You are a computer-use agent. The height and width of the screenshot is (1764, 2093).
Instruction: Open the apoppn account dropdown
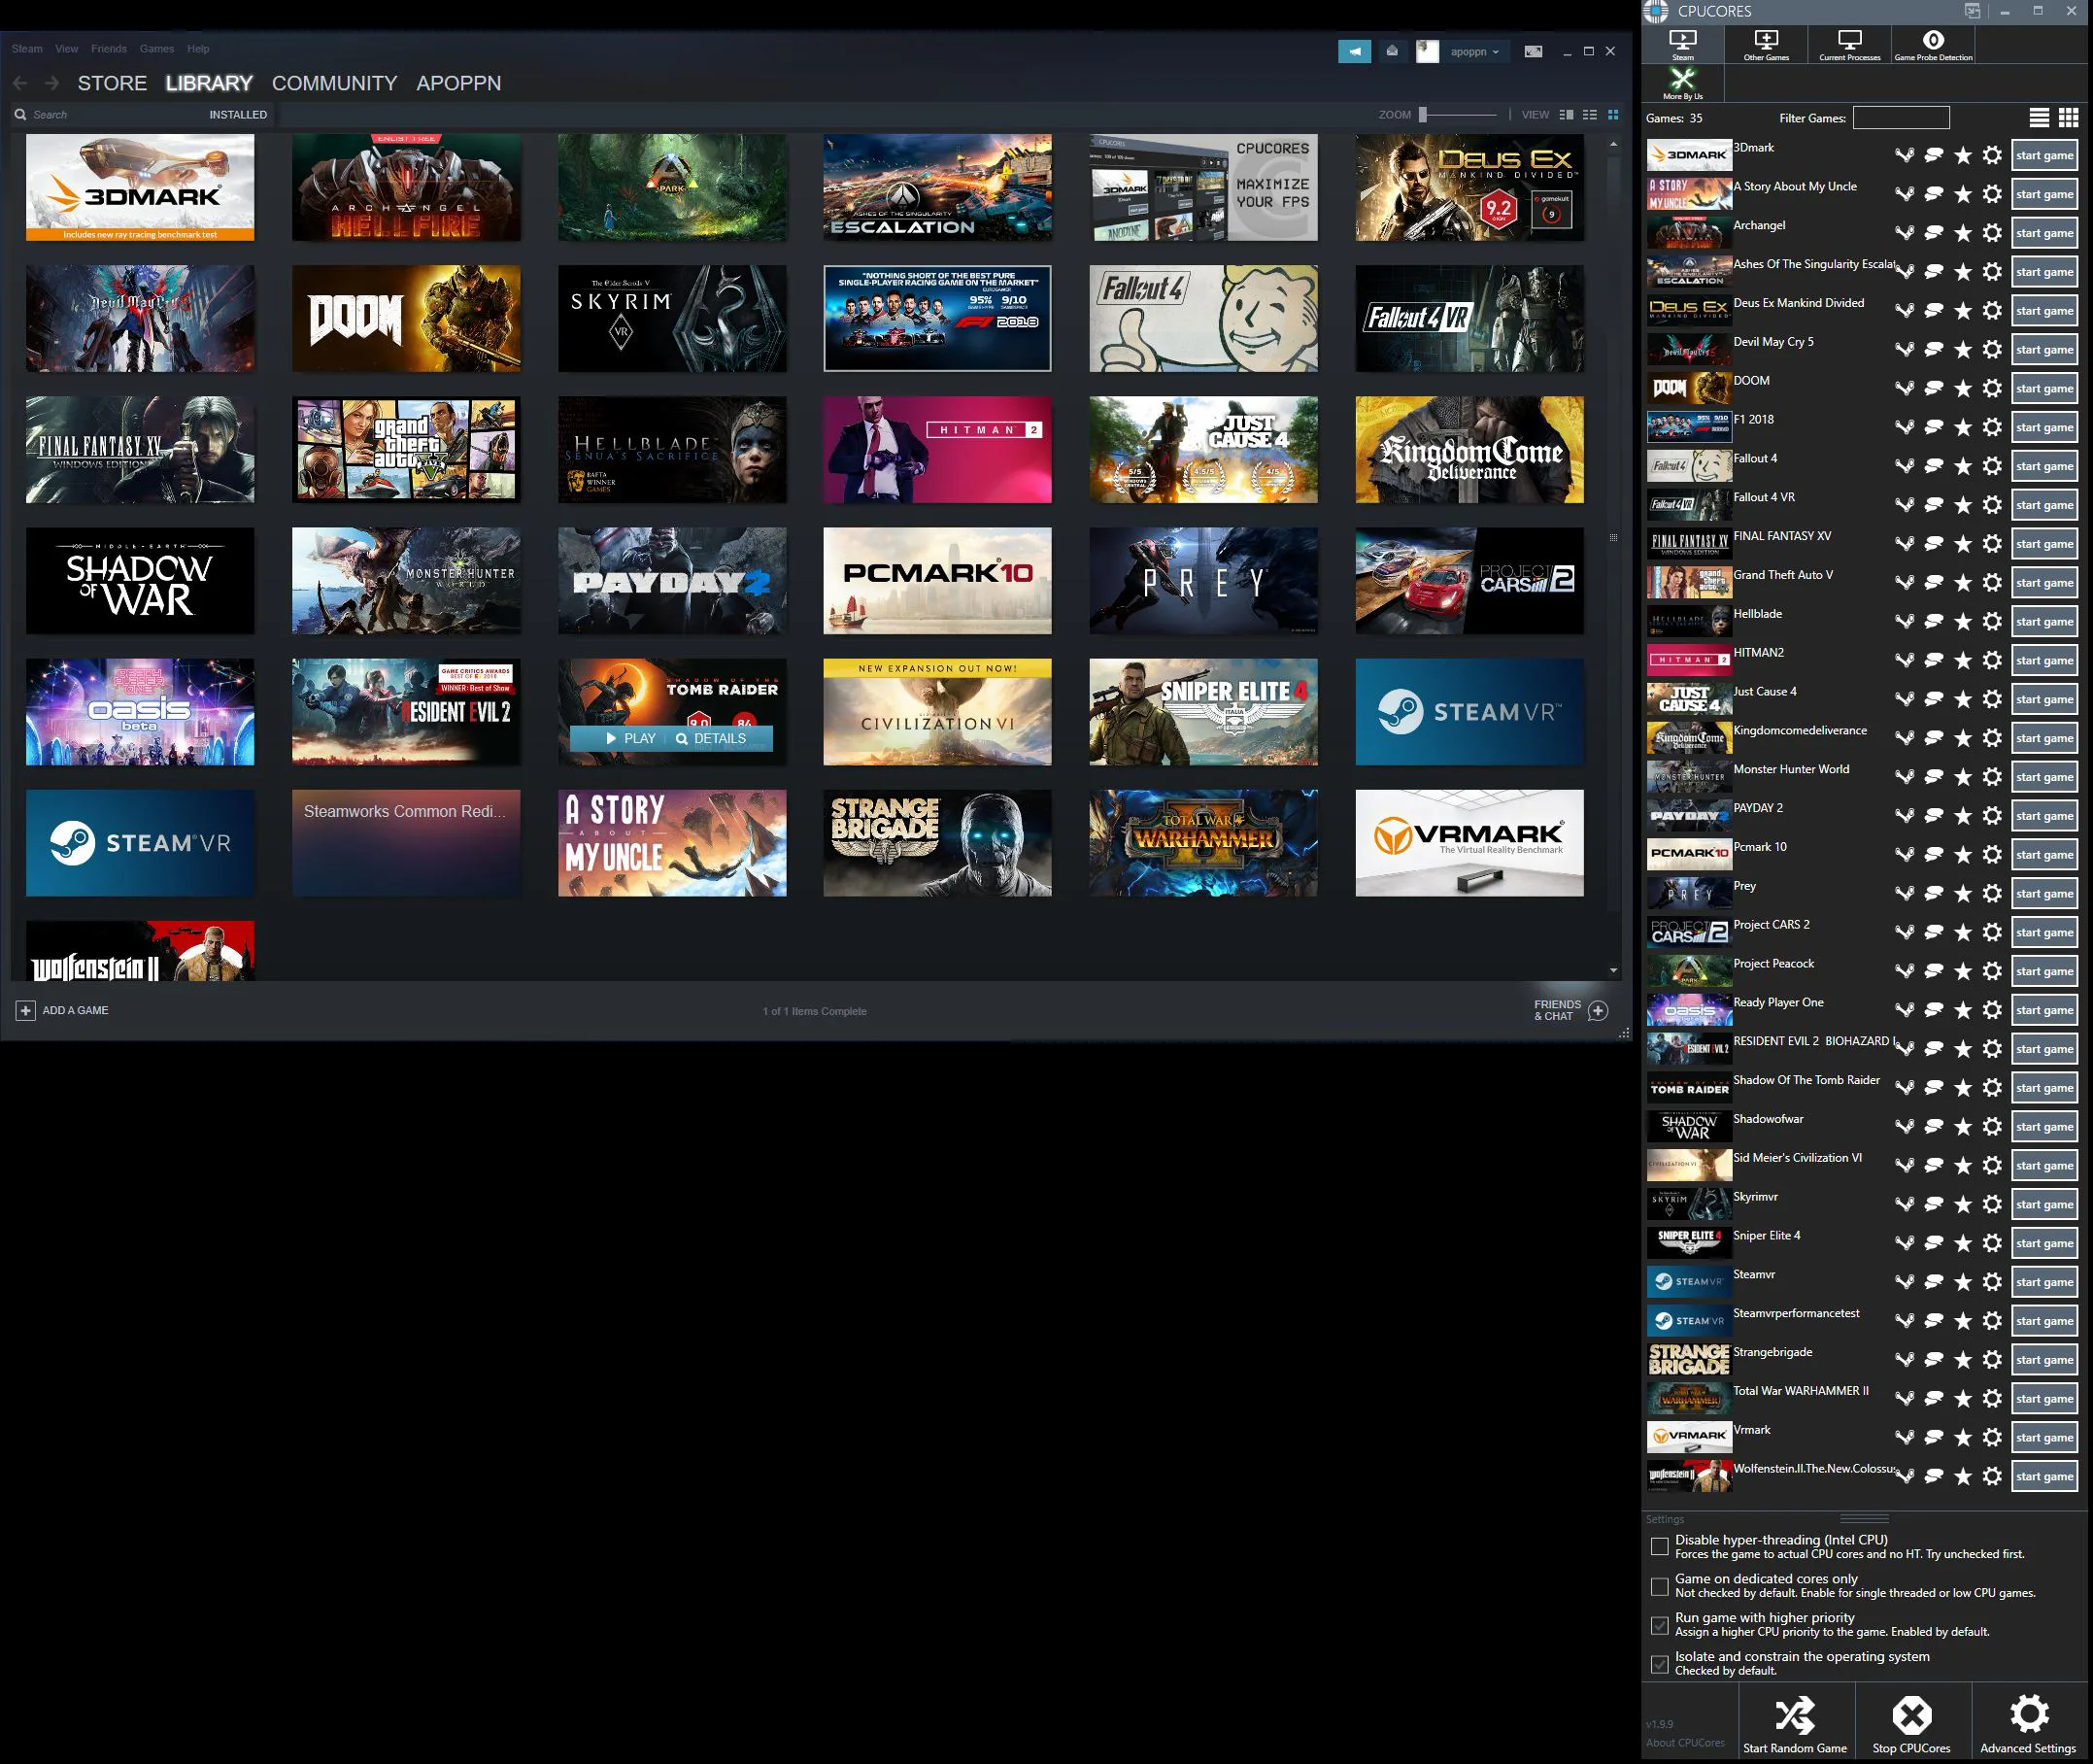pyautogui.click(x=1474, y=51)
